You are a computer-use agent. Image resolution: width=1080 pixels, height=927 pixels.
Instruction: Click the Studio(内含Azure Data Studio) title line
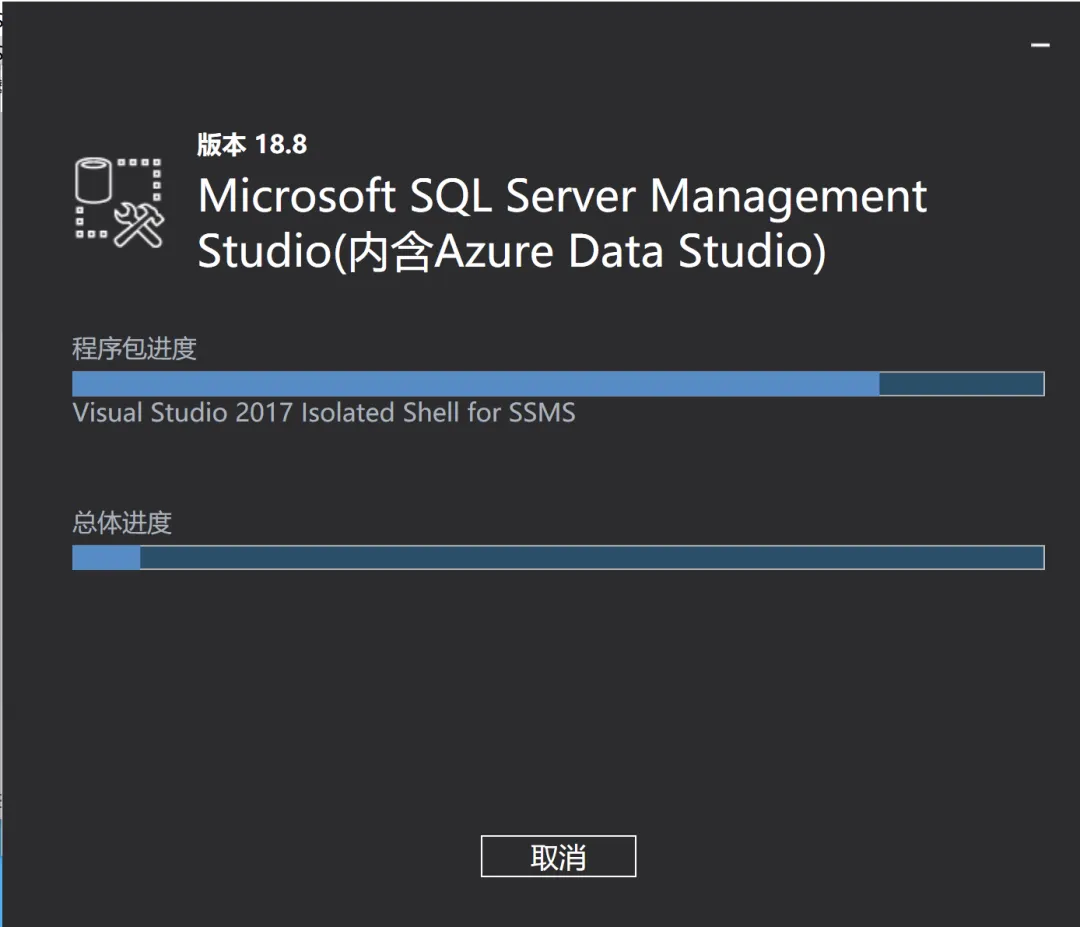[x=511, y=251]
